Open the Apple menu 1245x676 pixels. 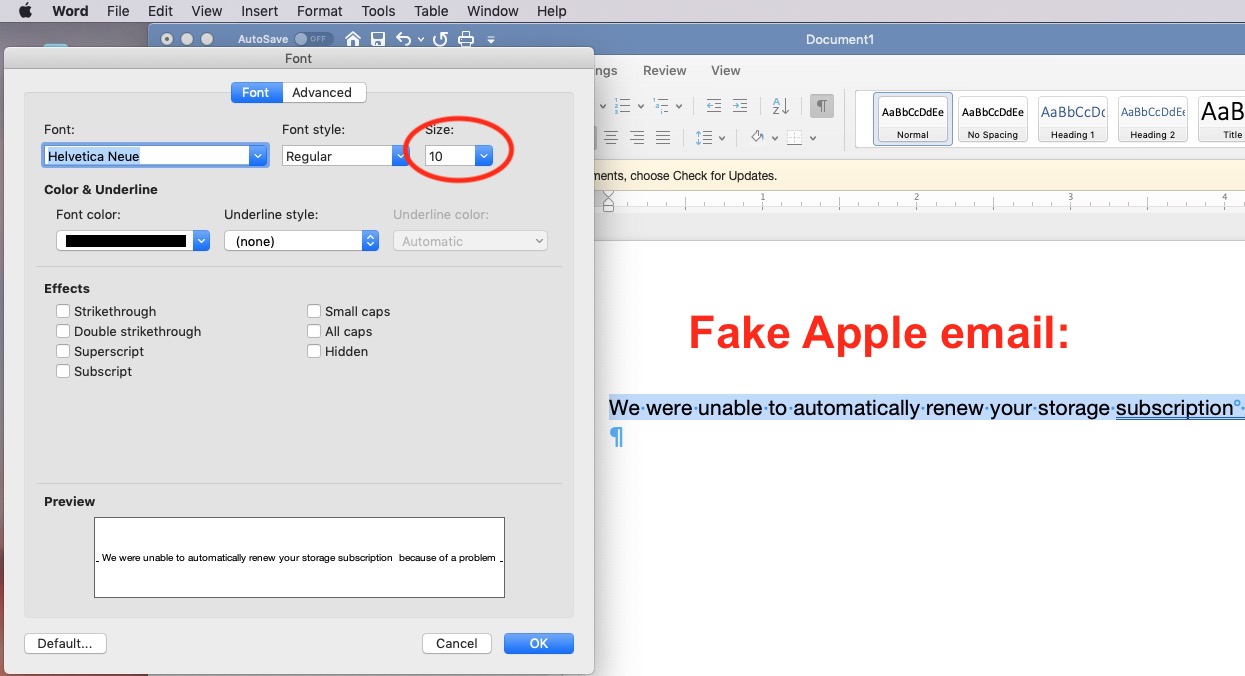pos(25,11)
